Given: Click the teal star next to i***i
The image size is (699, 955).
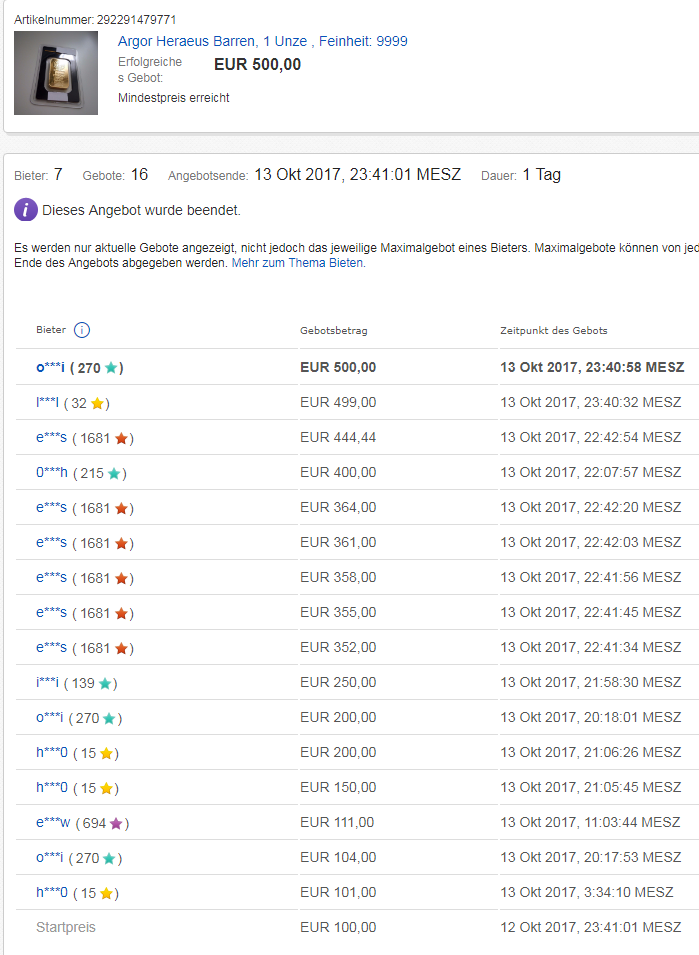Looking at the screenshot, I should point(105,683).
